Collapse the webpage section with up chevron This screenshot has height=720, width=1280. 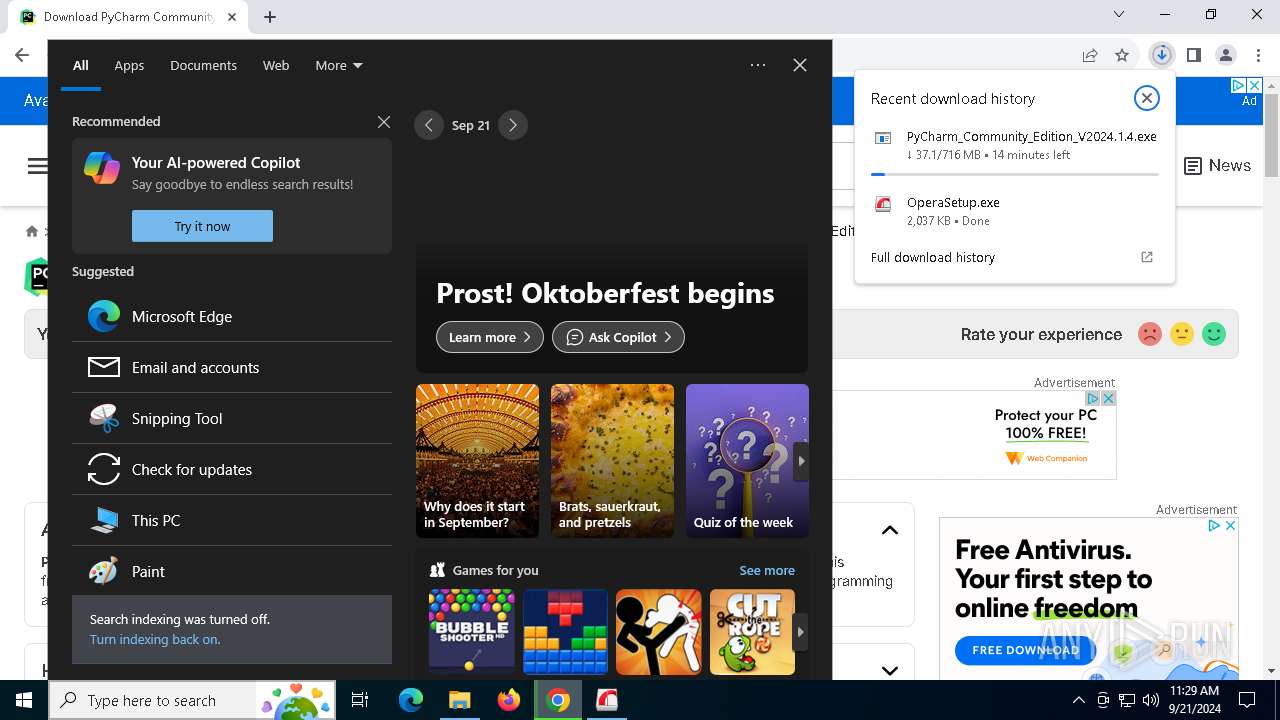[x=889, y=530]
